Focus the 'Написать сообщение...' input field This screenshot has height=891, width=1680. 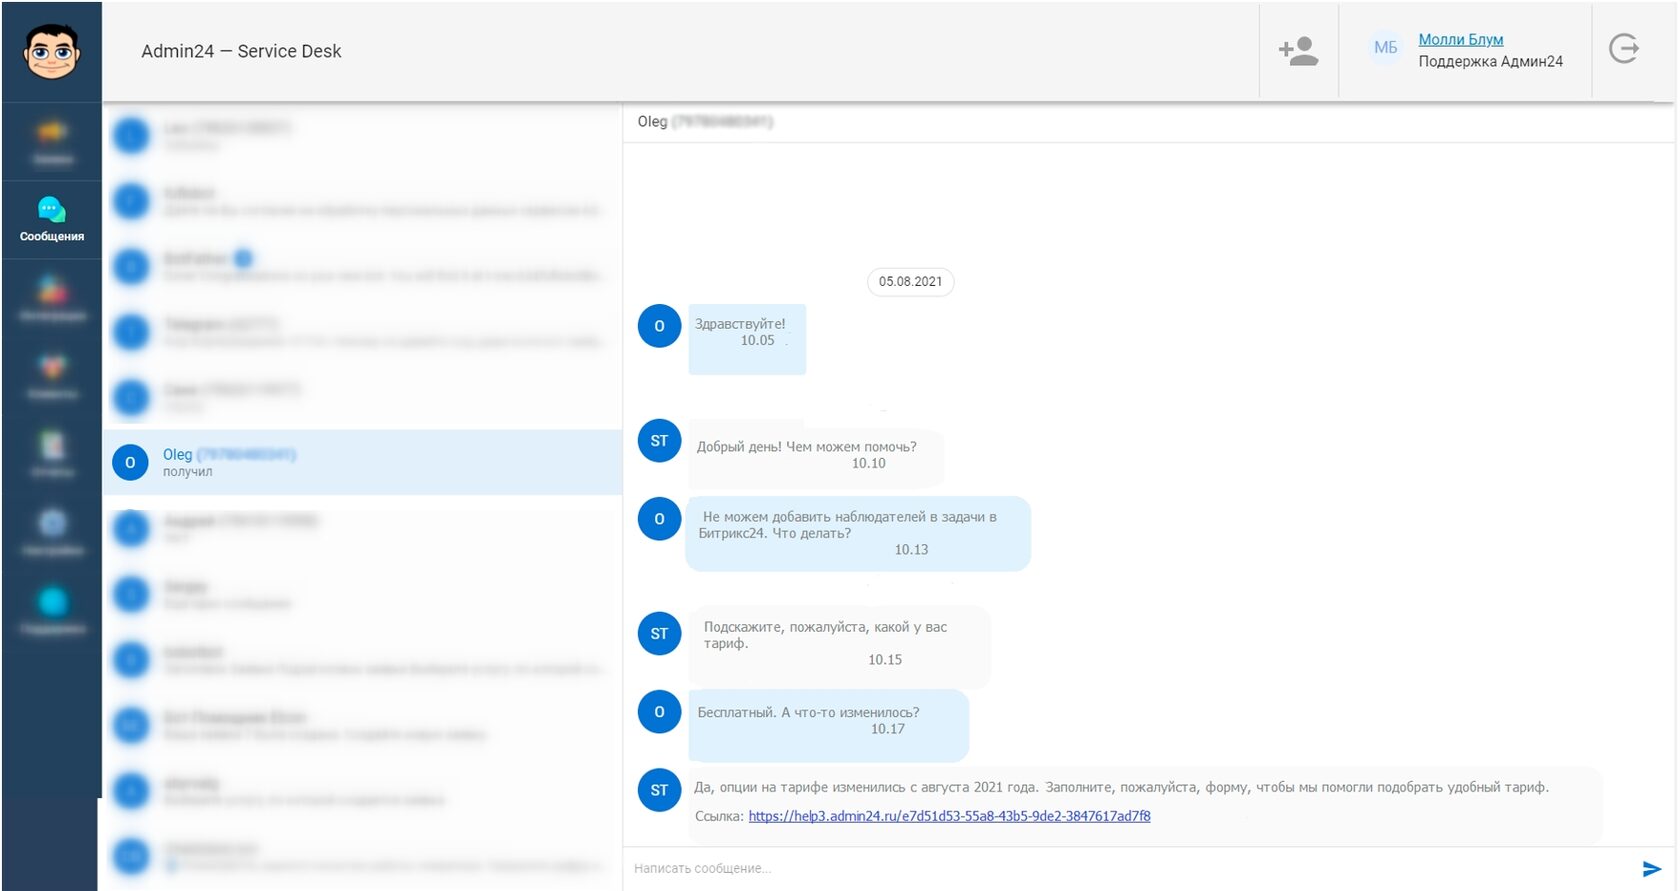[x=1130, y=868]
